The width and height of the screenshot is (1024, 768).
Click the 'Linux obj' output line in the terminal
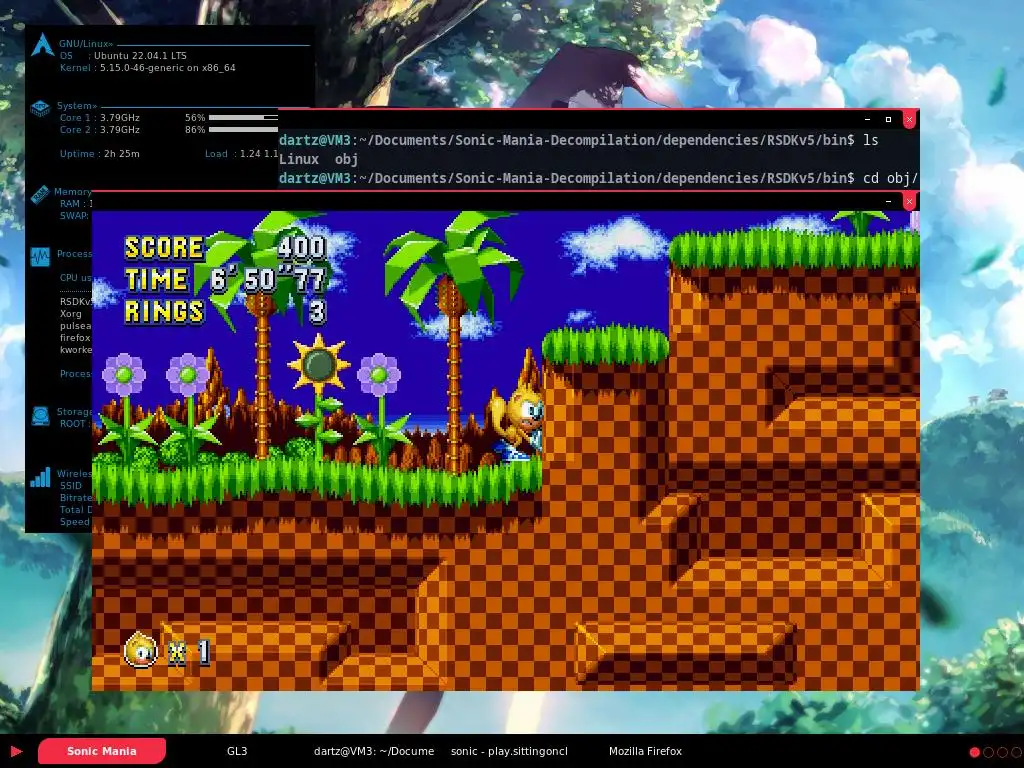319,159
